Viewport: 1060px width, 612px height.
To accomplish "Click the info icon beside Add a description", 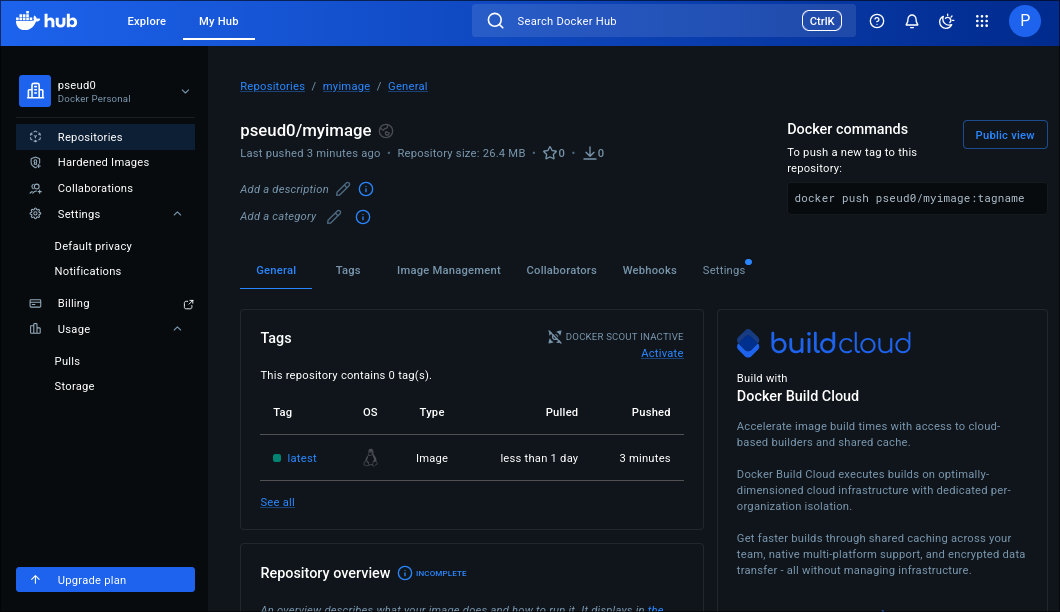I will (366, 189).
